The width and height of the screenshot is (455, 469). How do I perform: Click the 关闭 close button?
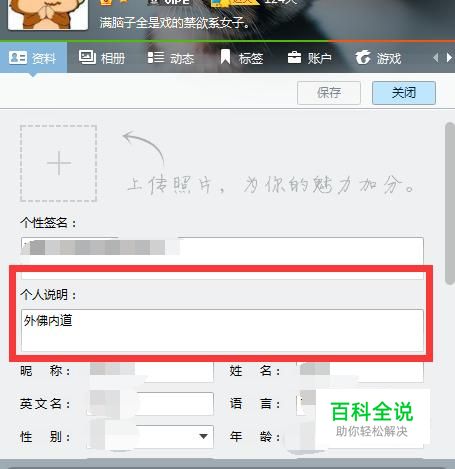(404, 93)
